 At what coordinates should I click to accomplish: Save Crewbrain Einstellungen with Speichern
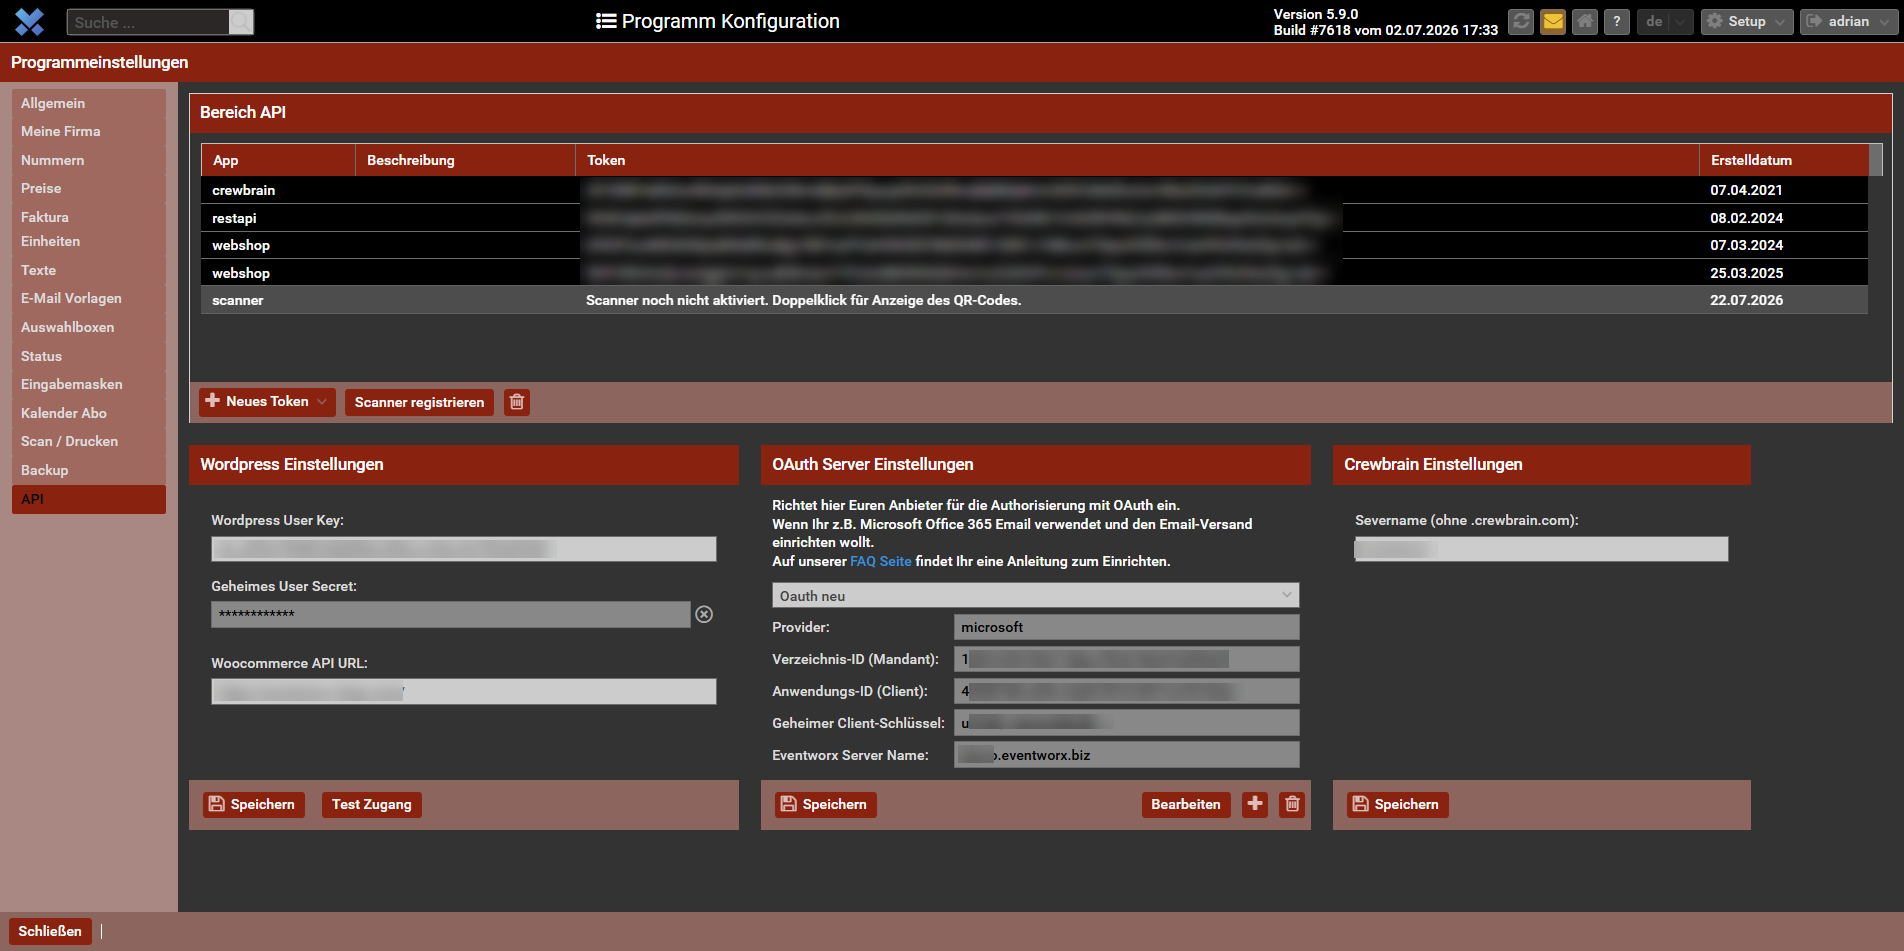pos(1398,804)
